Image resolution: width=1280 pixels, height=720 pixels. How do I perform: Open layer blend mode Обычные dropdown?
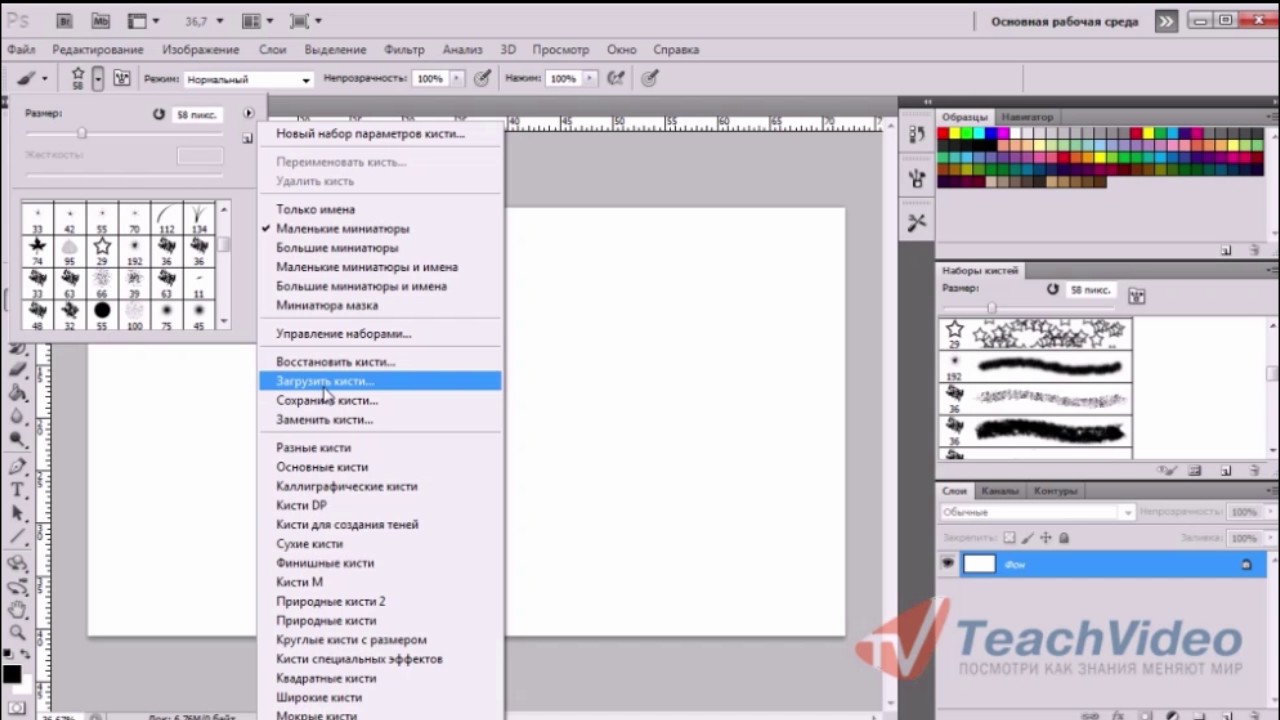click(x=1037, y=512)
